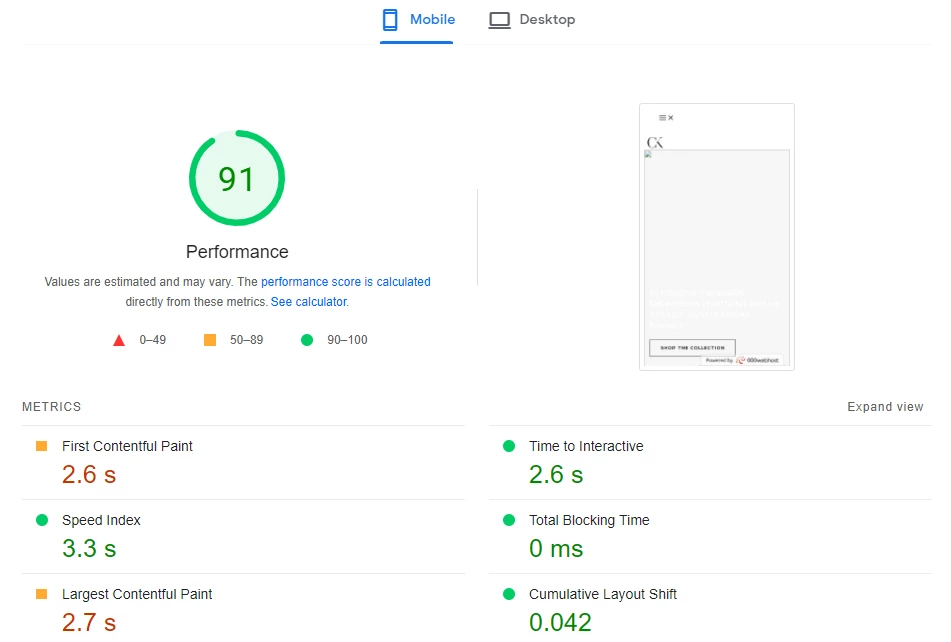Click the performance score gauge showing 91

click(237, 179)
